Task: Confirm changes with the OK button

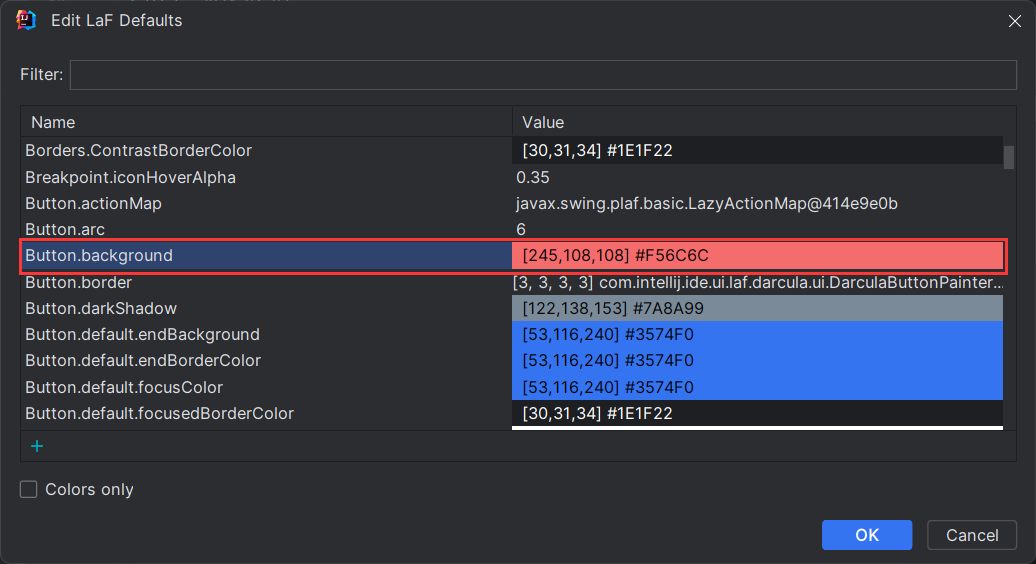Action: pyautogui.click(x=867, y=535)
